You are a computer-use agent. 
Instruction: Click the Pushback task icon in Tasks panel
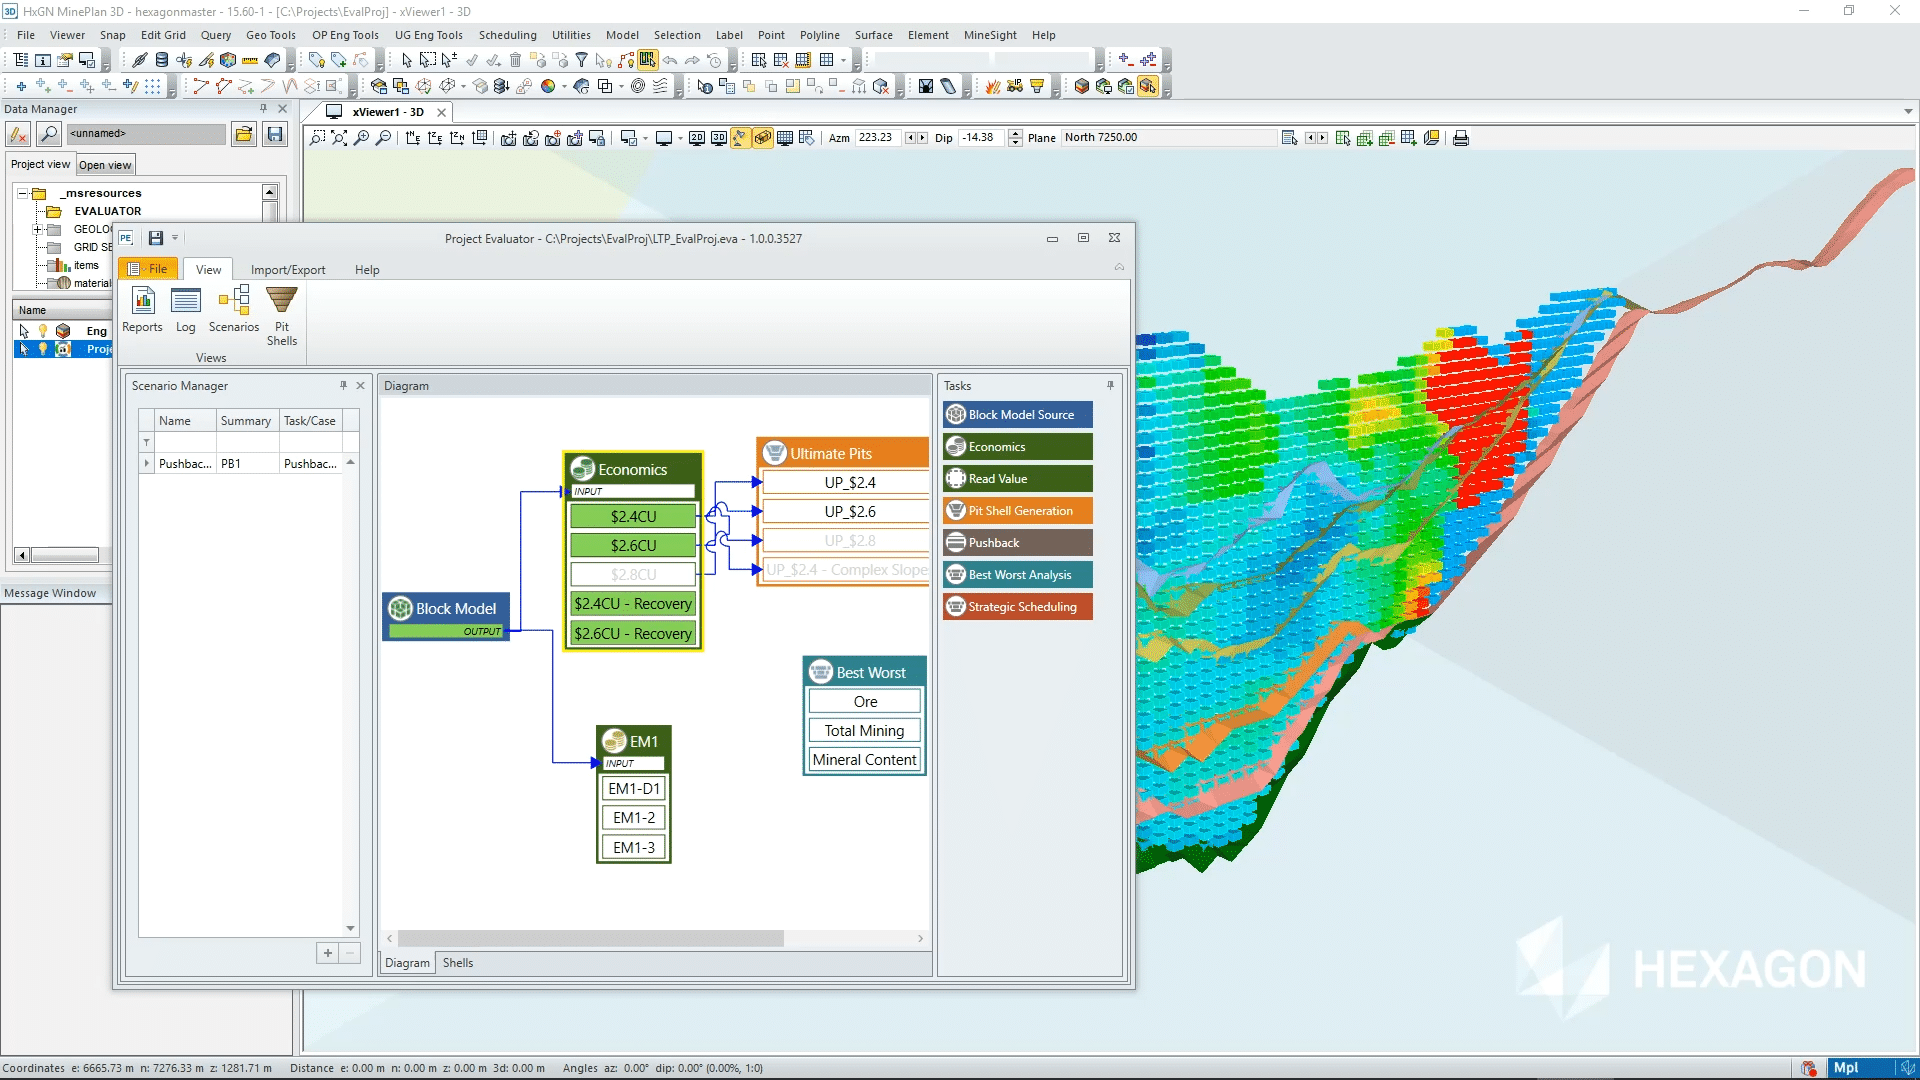click(955, 542)
